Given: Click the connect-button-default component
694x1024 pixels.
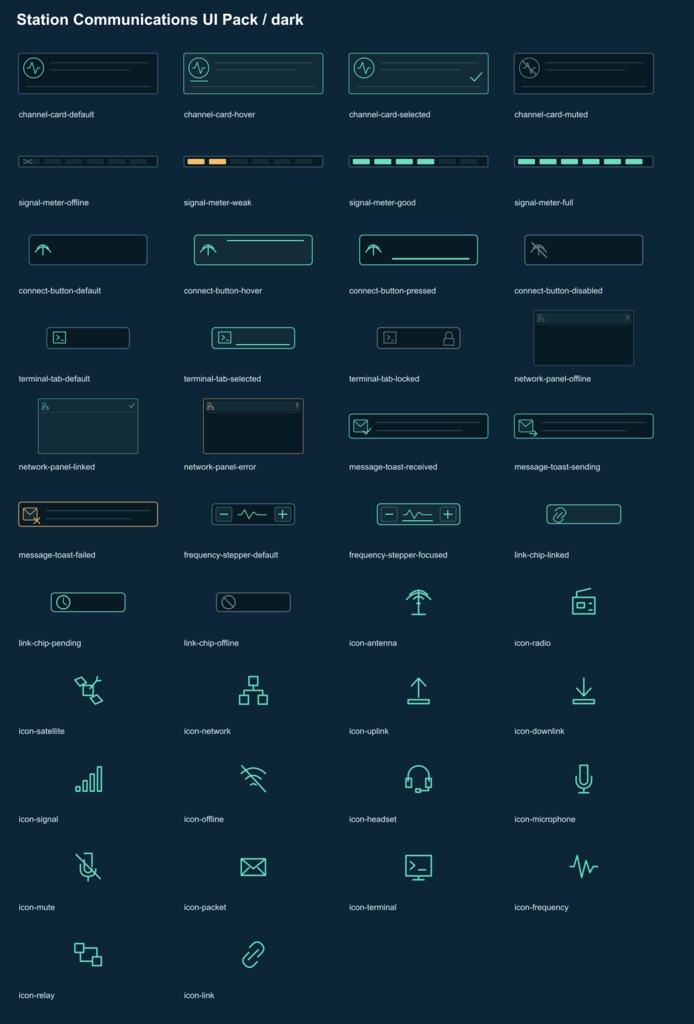Looking at the screenshot, I should (x=88, y=249).
